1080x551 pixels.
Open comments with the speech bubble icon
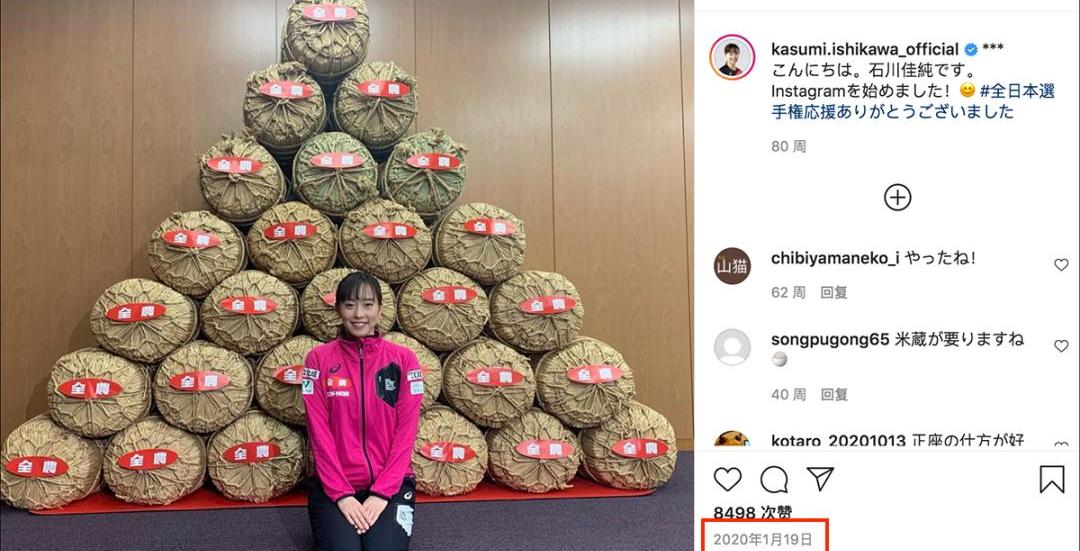pyautogui.click(x=774, y=479)
